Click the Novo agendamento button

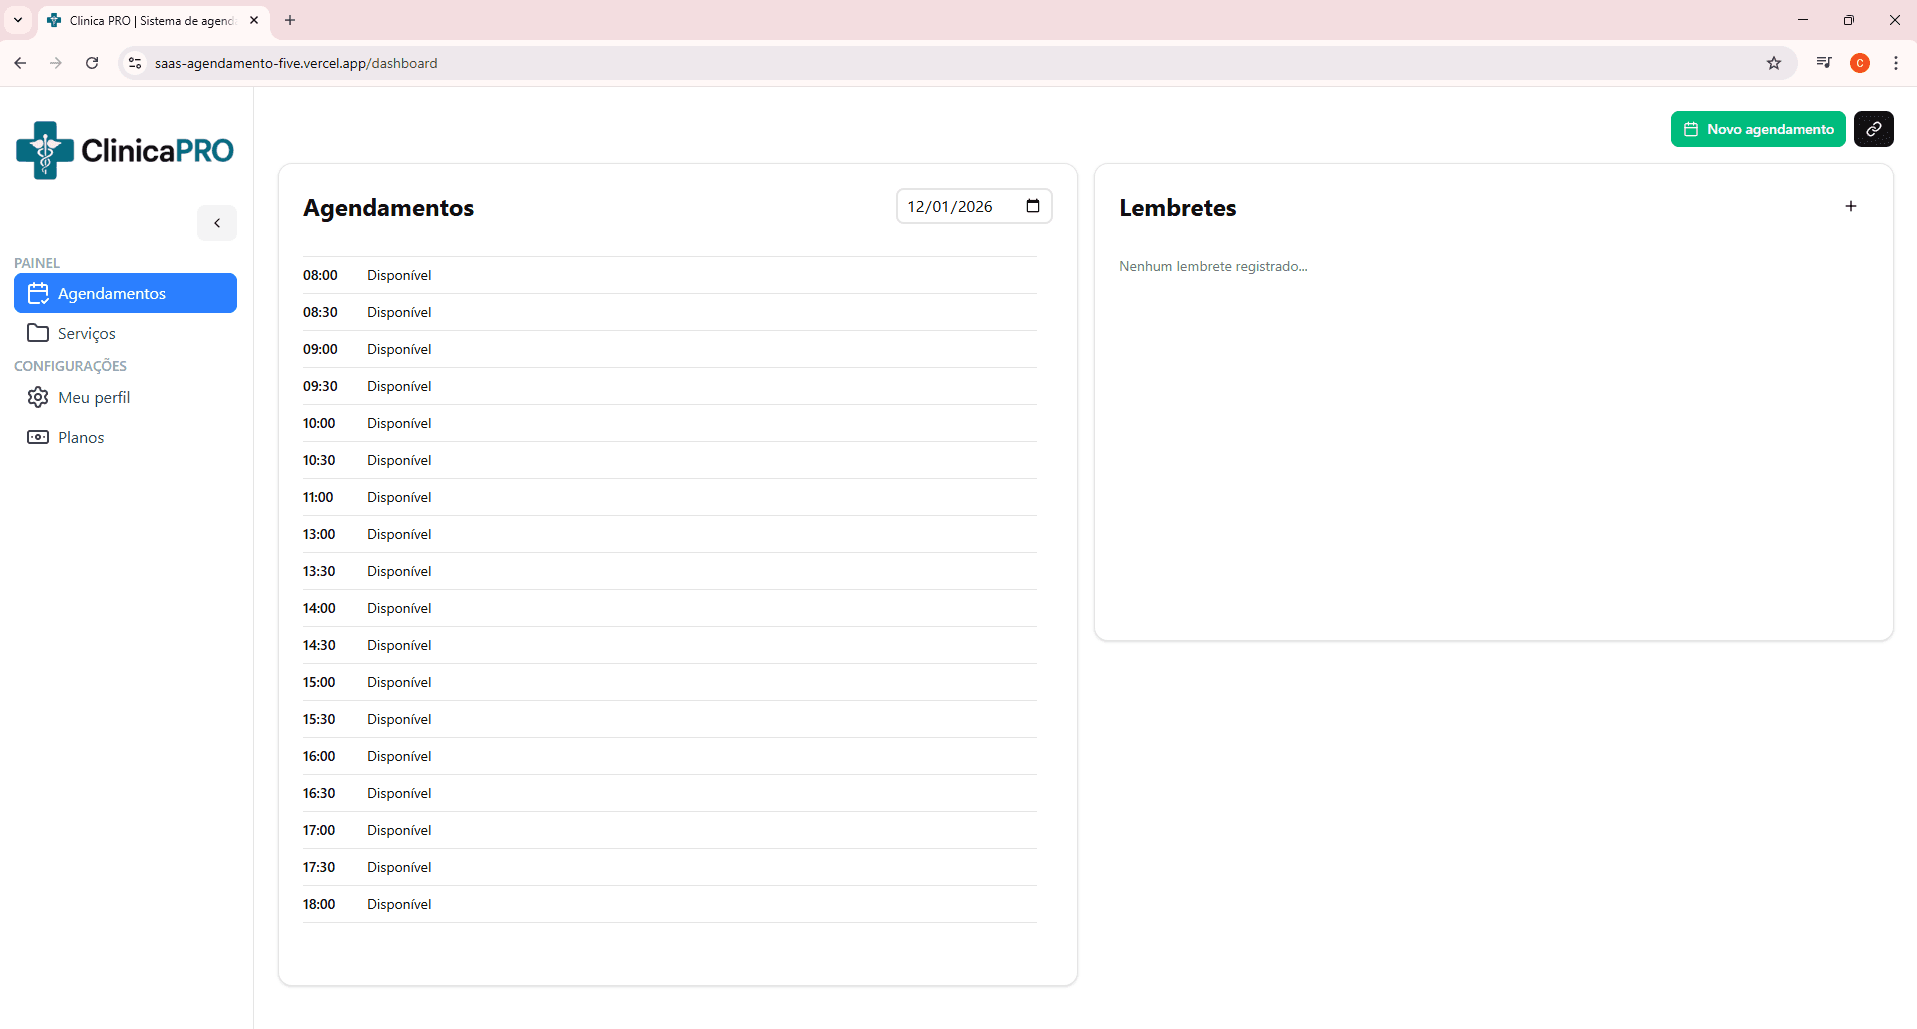pyautogui.click(x=1757, y=129)
